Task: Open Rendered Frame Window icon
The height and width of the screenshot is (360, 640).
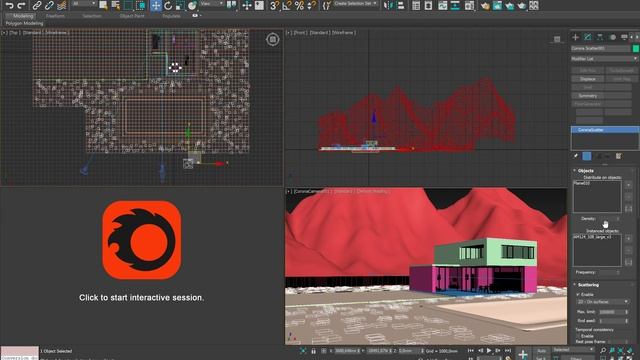Action: point(497,5)
